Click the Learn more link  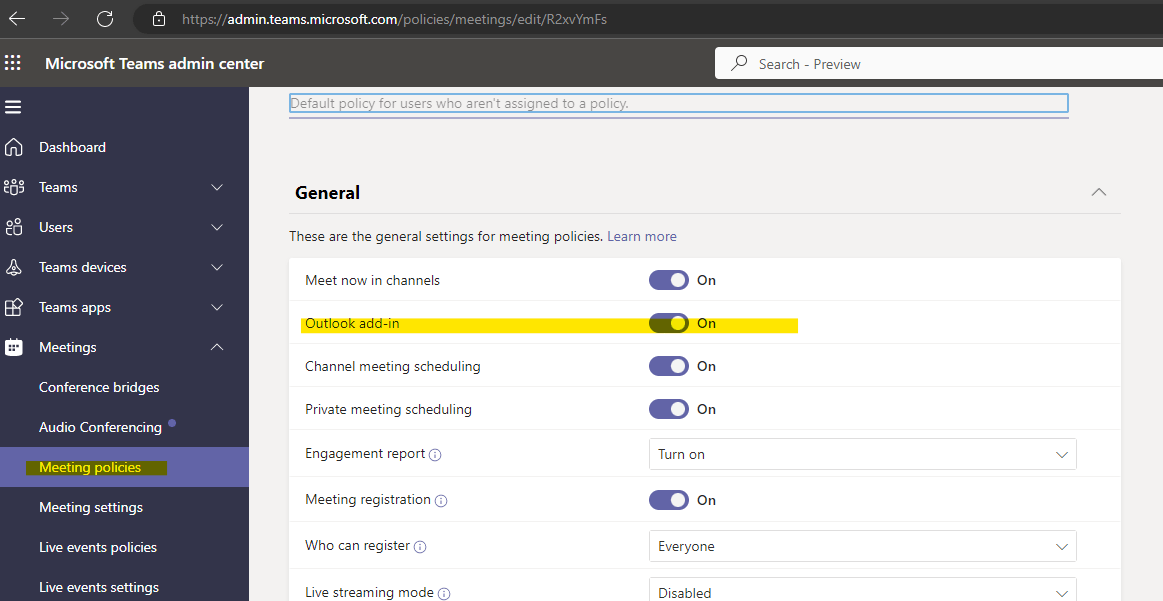point(641,236)
